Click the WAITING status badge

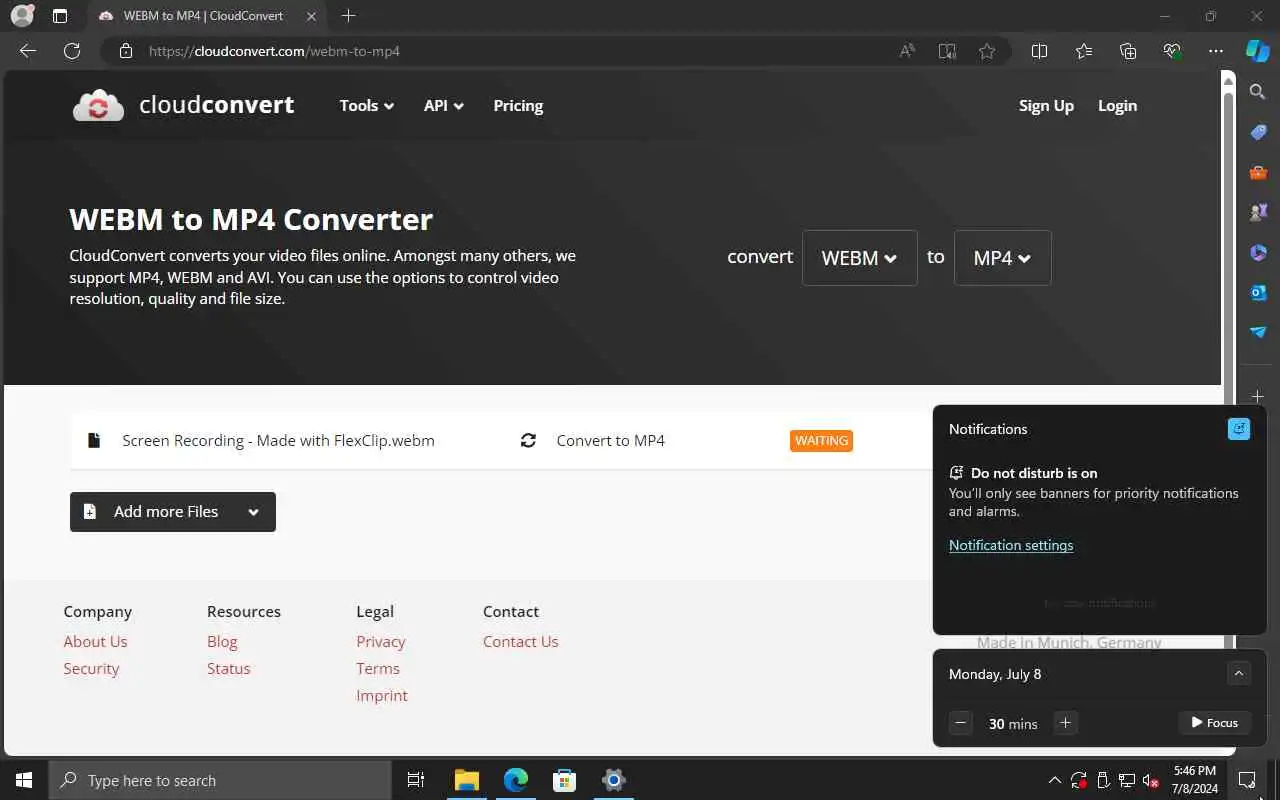click(x=821, y=440)
